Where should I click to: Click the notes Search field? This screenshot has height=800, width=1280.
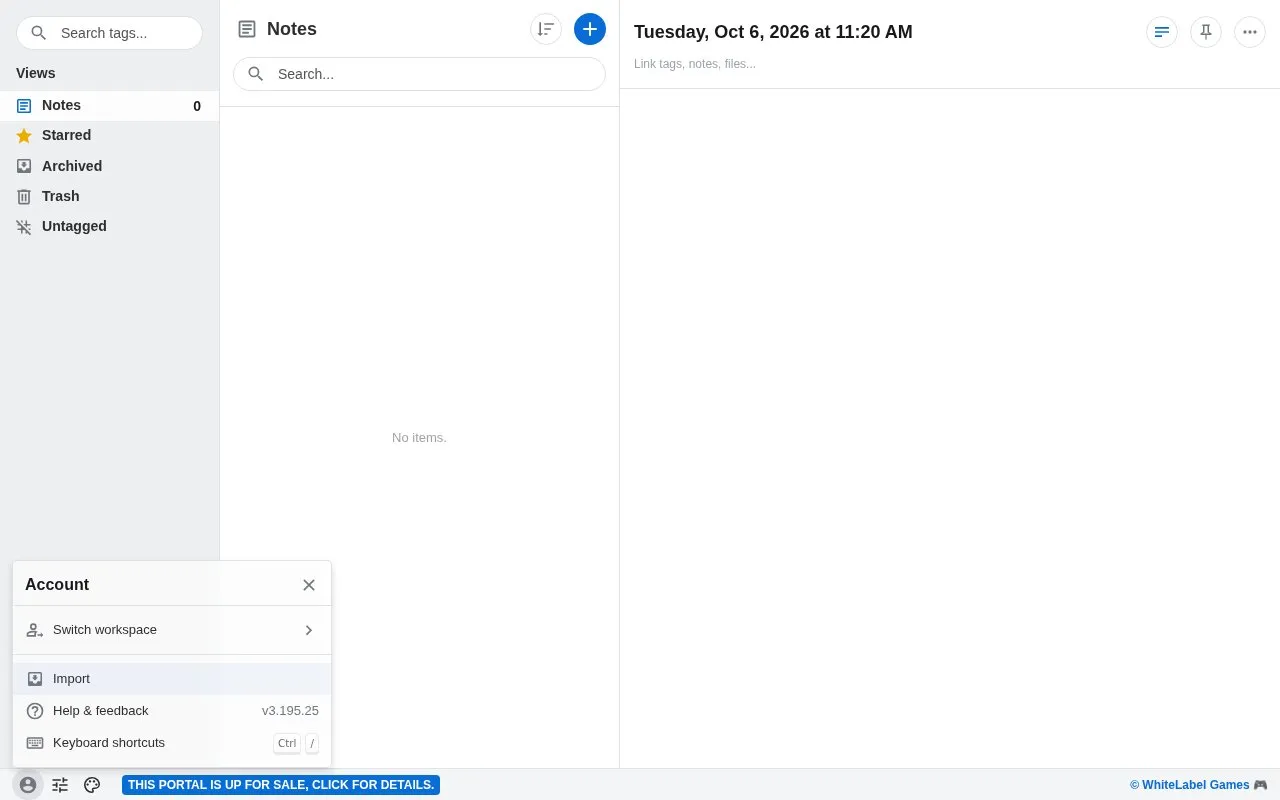click(419, 74)
